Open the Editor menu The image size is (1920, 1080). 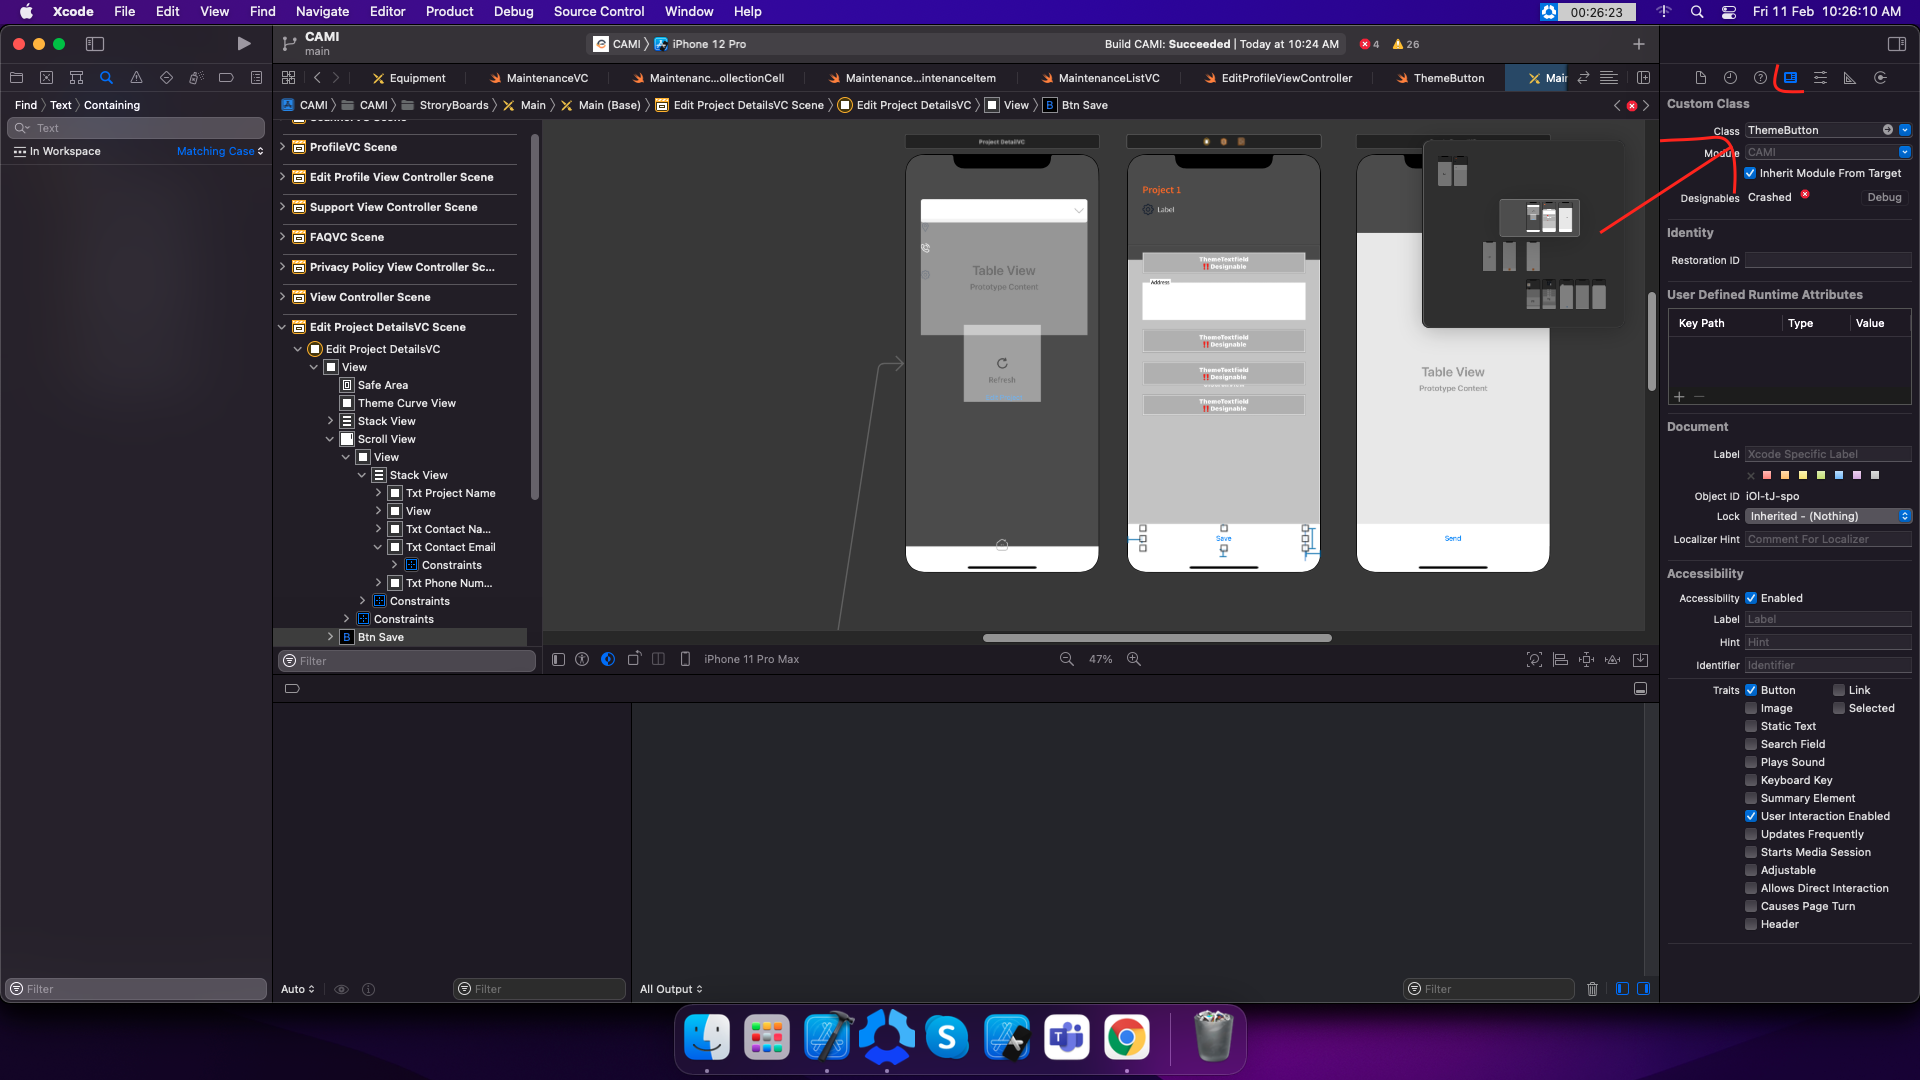coord(387,11)
